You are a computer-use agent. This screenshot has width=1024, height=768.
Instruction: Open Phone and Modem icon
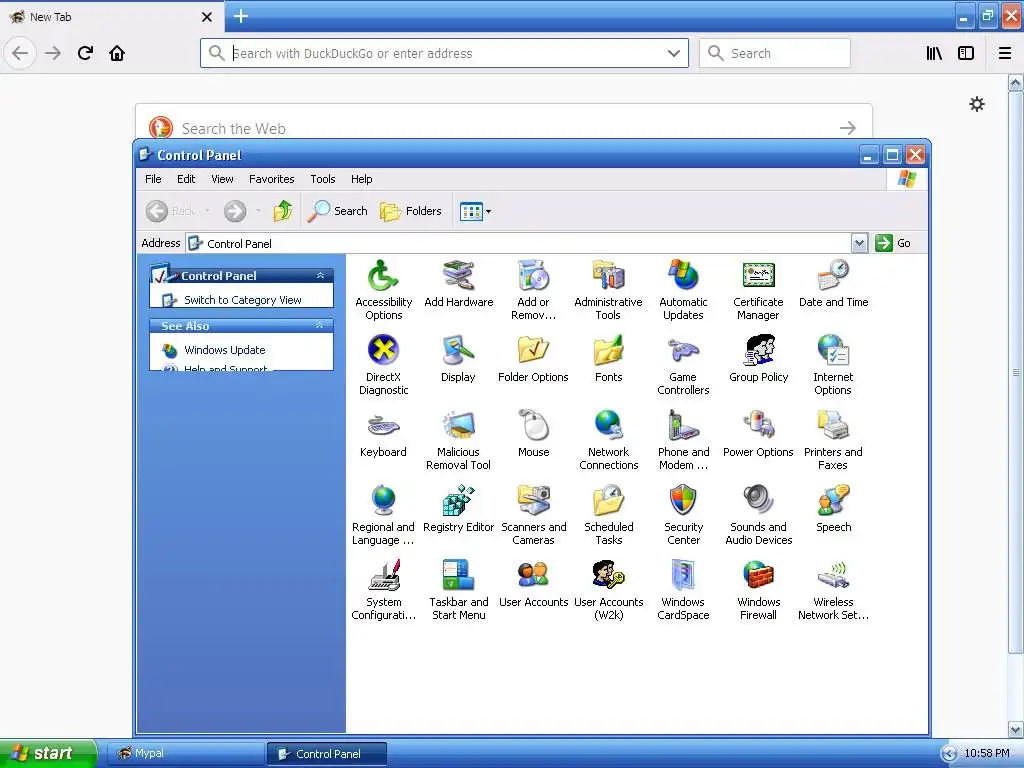click(683, 440)
